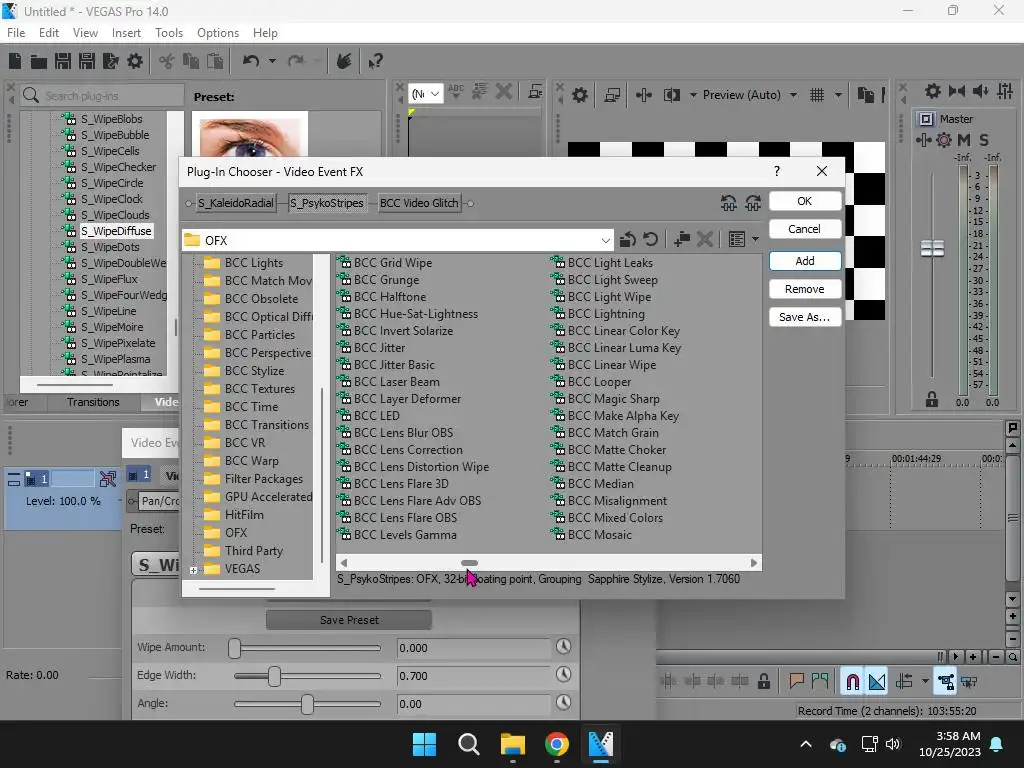Toggle Downmix Output icon in Master panel
This screenshot has height=768, width=1024.
(957, 91)
